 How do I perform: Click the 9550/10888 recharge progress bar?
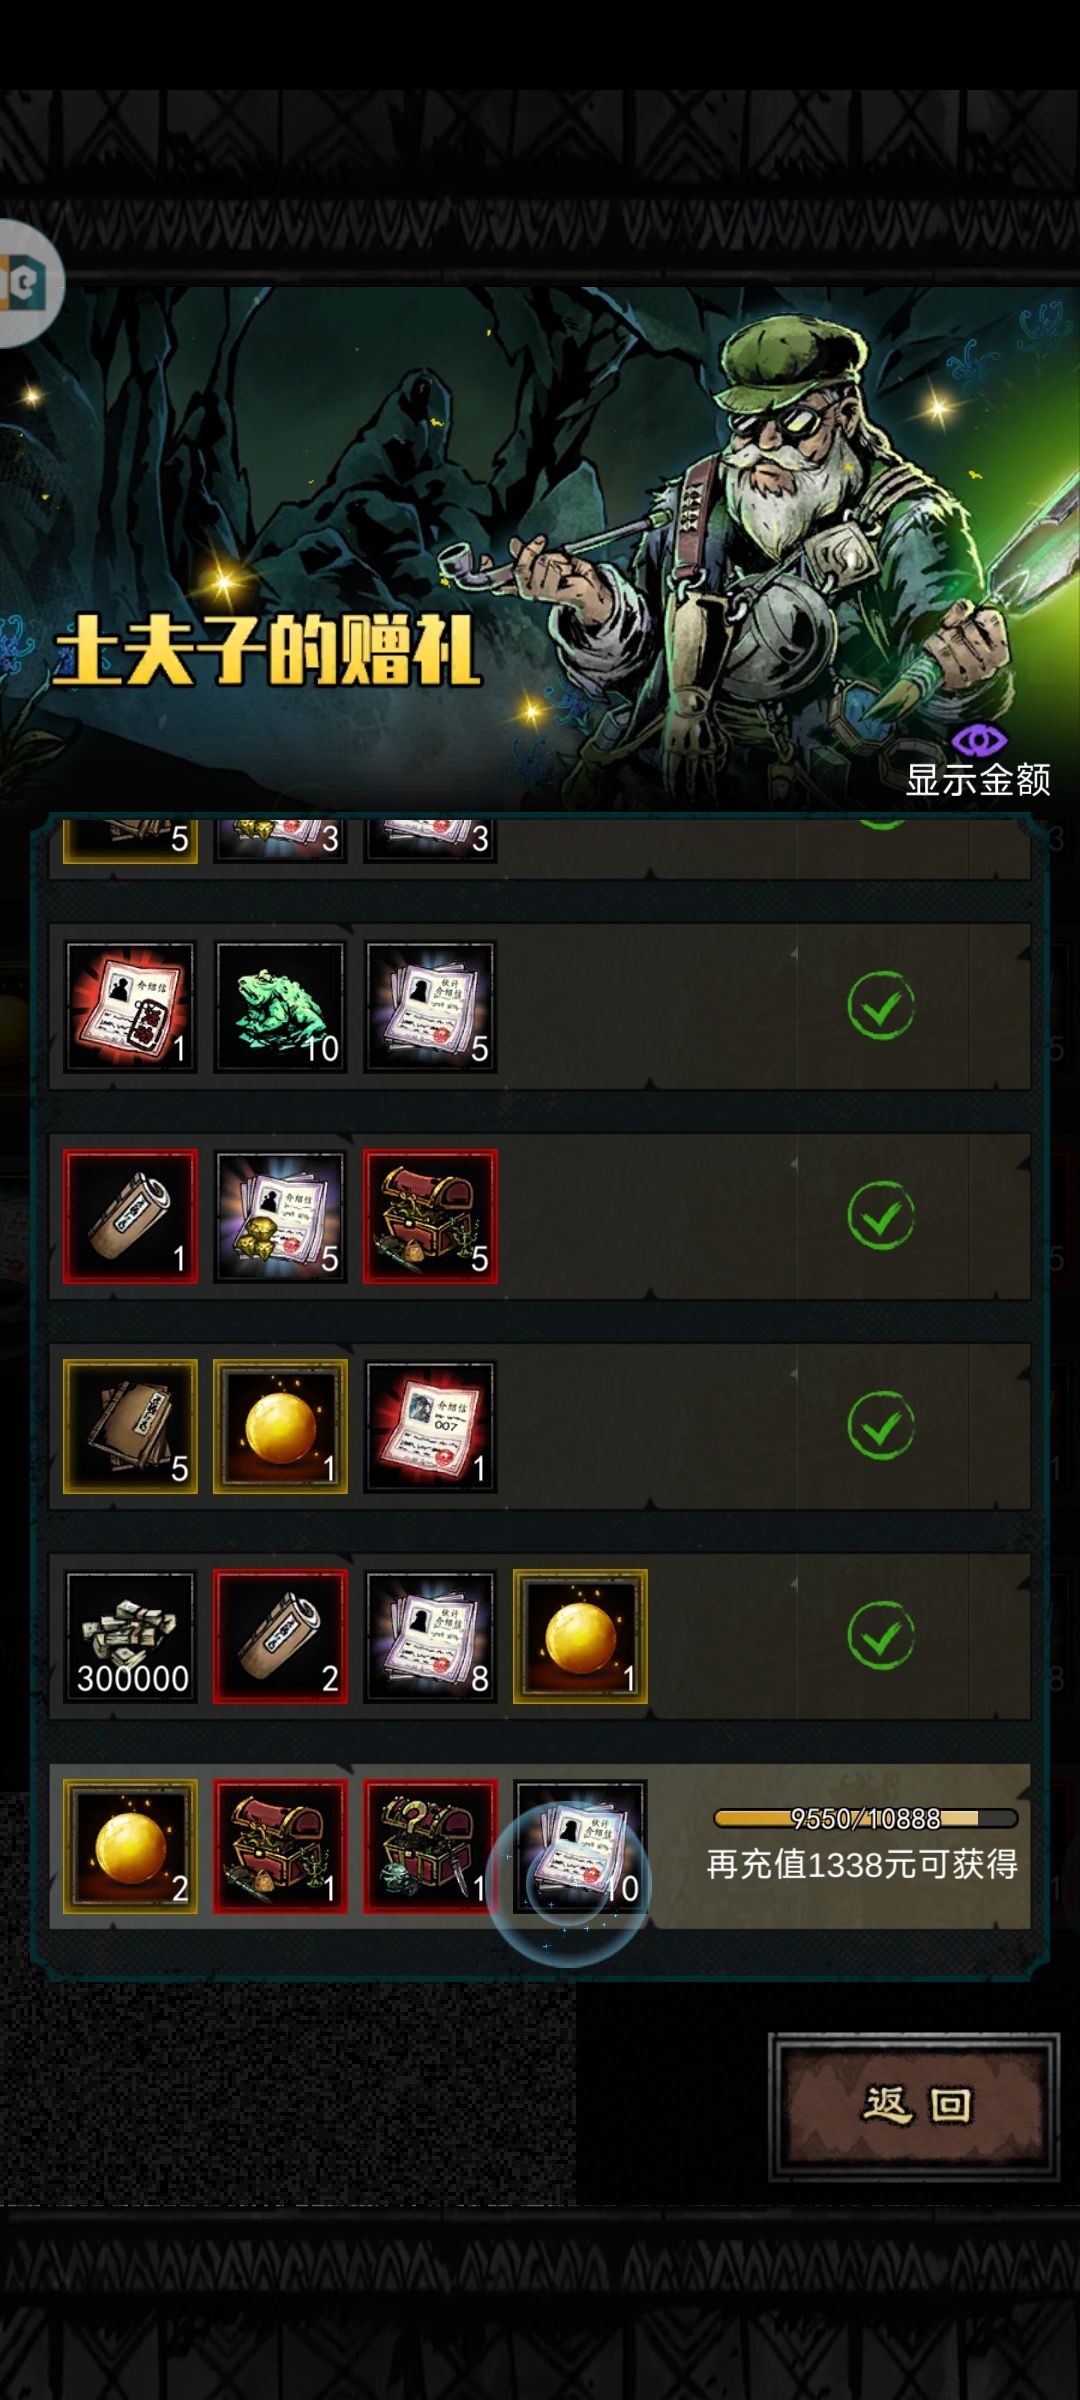[865, 1818]
